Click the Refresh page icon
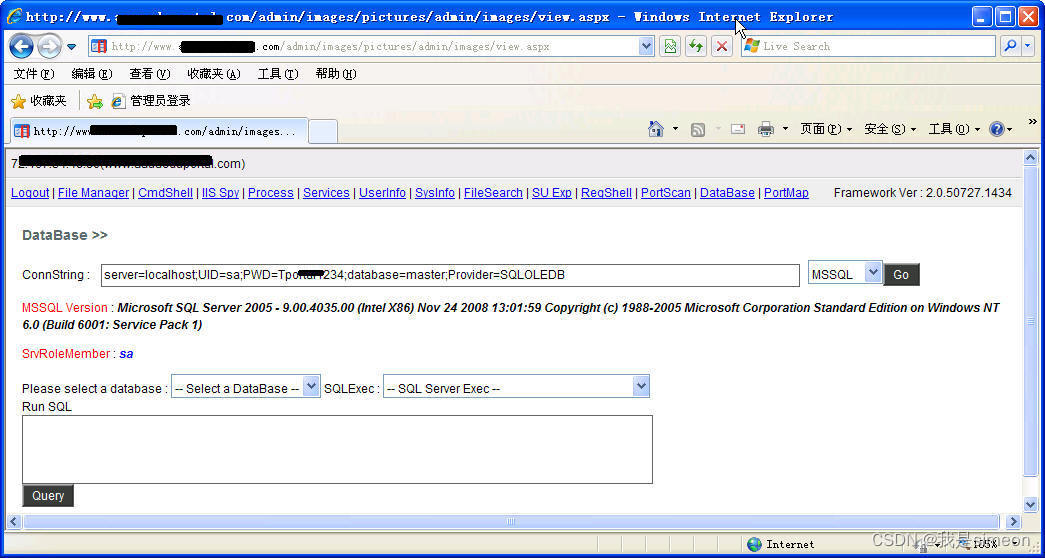 [696, 46]
